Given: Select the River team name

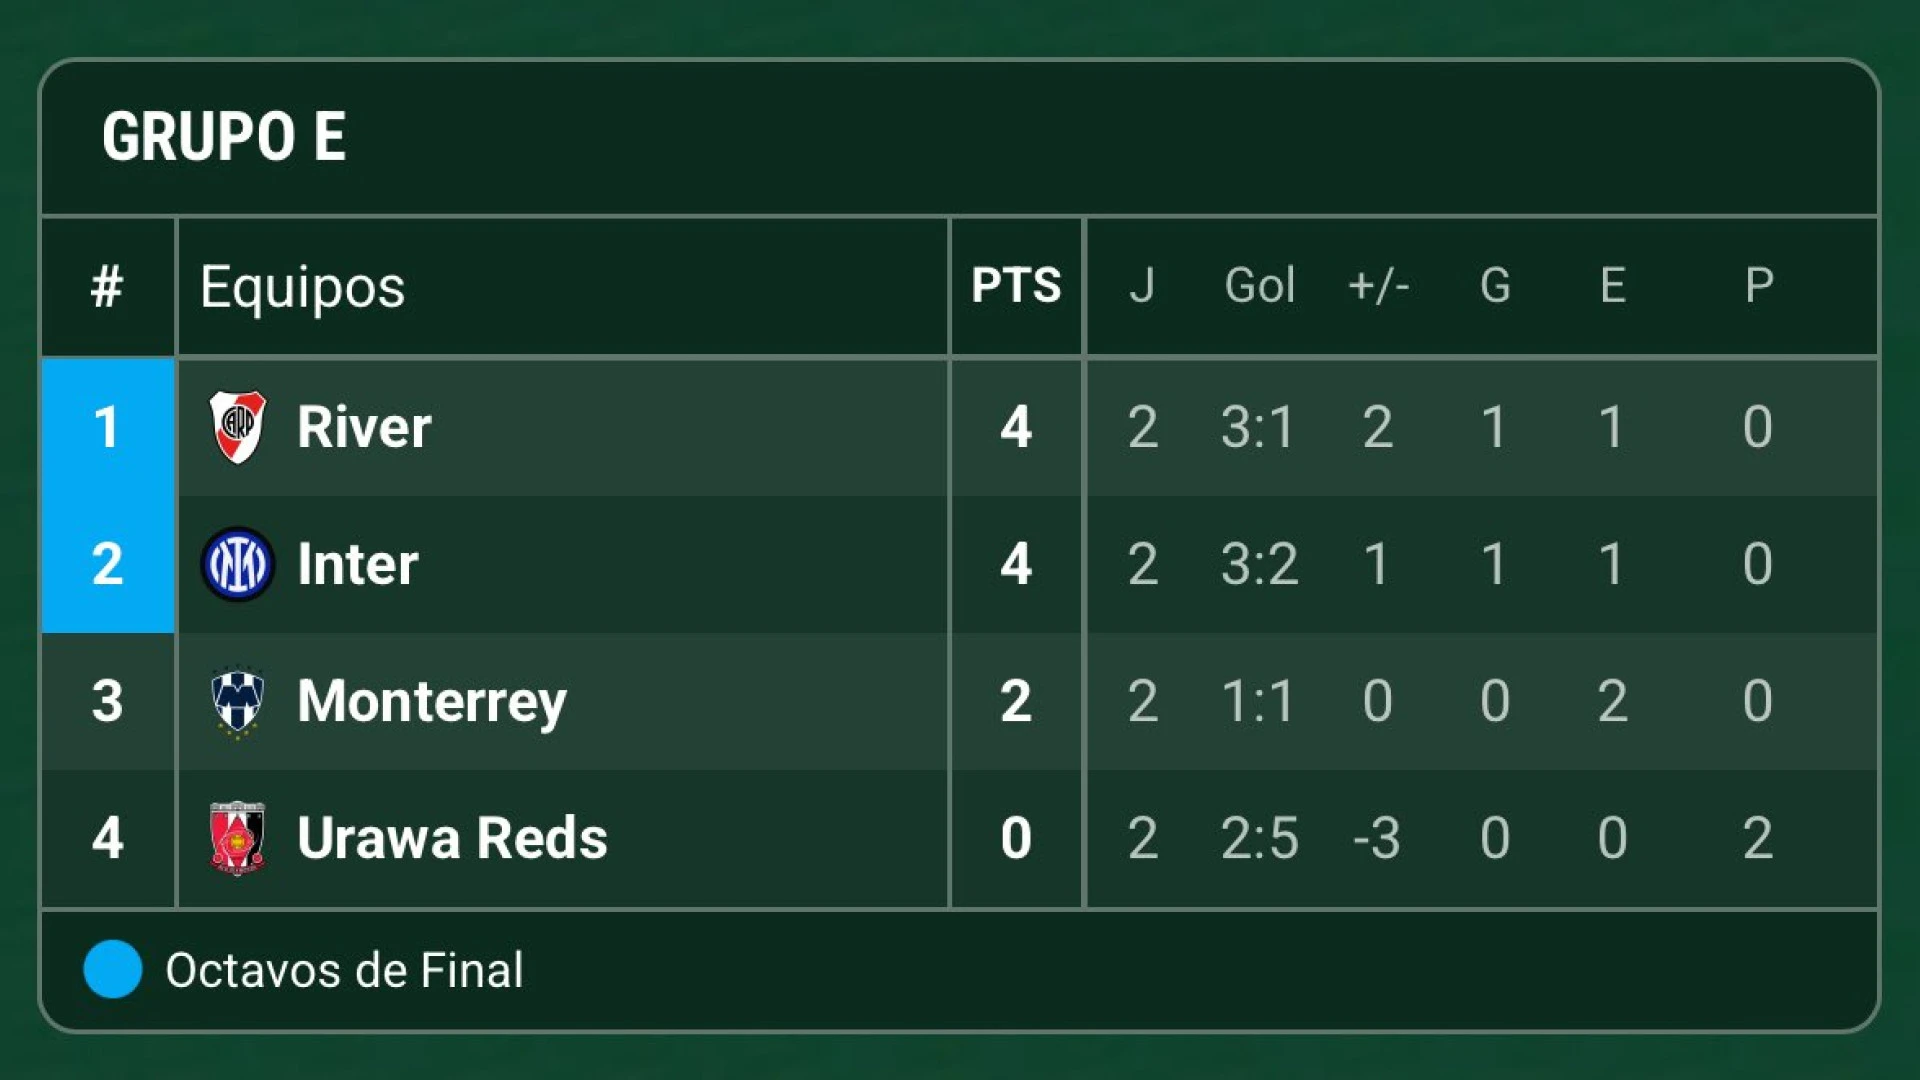Looking at the screenshot, I should coord(364,427).
